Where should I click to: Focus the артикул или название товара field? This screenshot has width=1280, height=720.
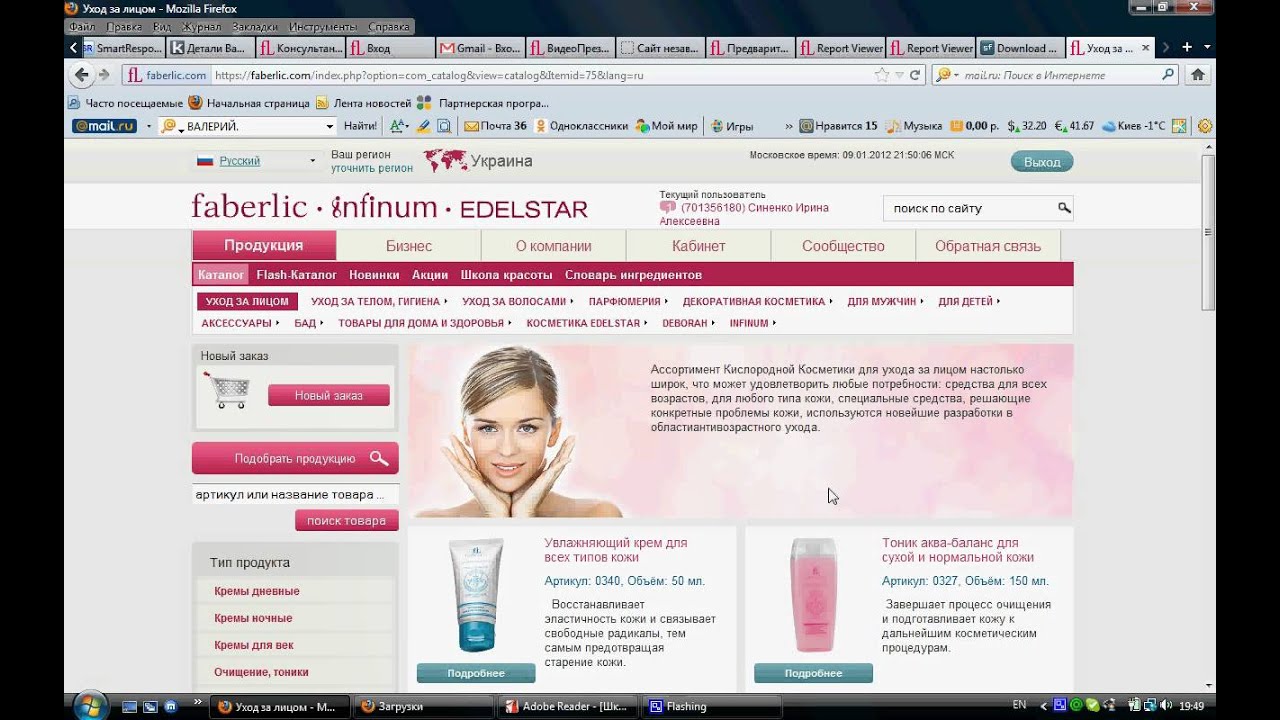(x=295, y=494)
